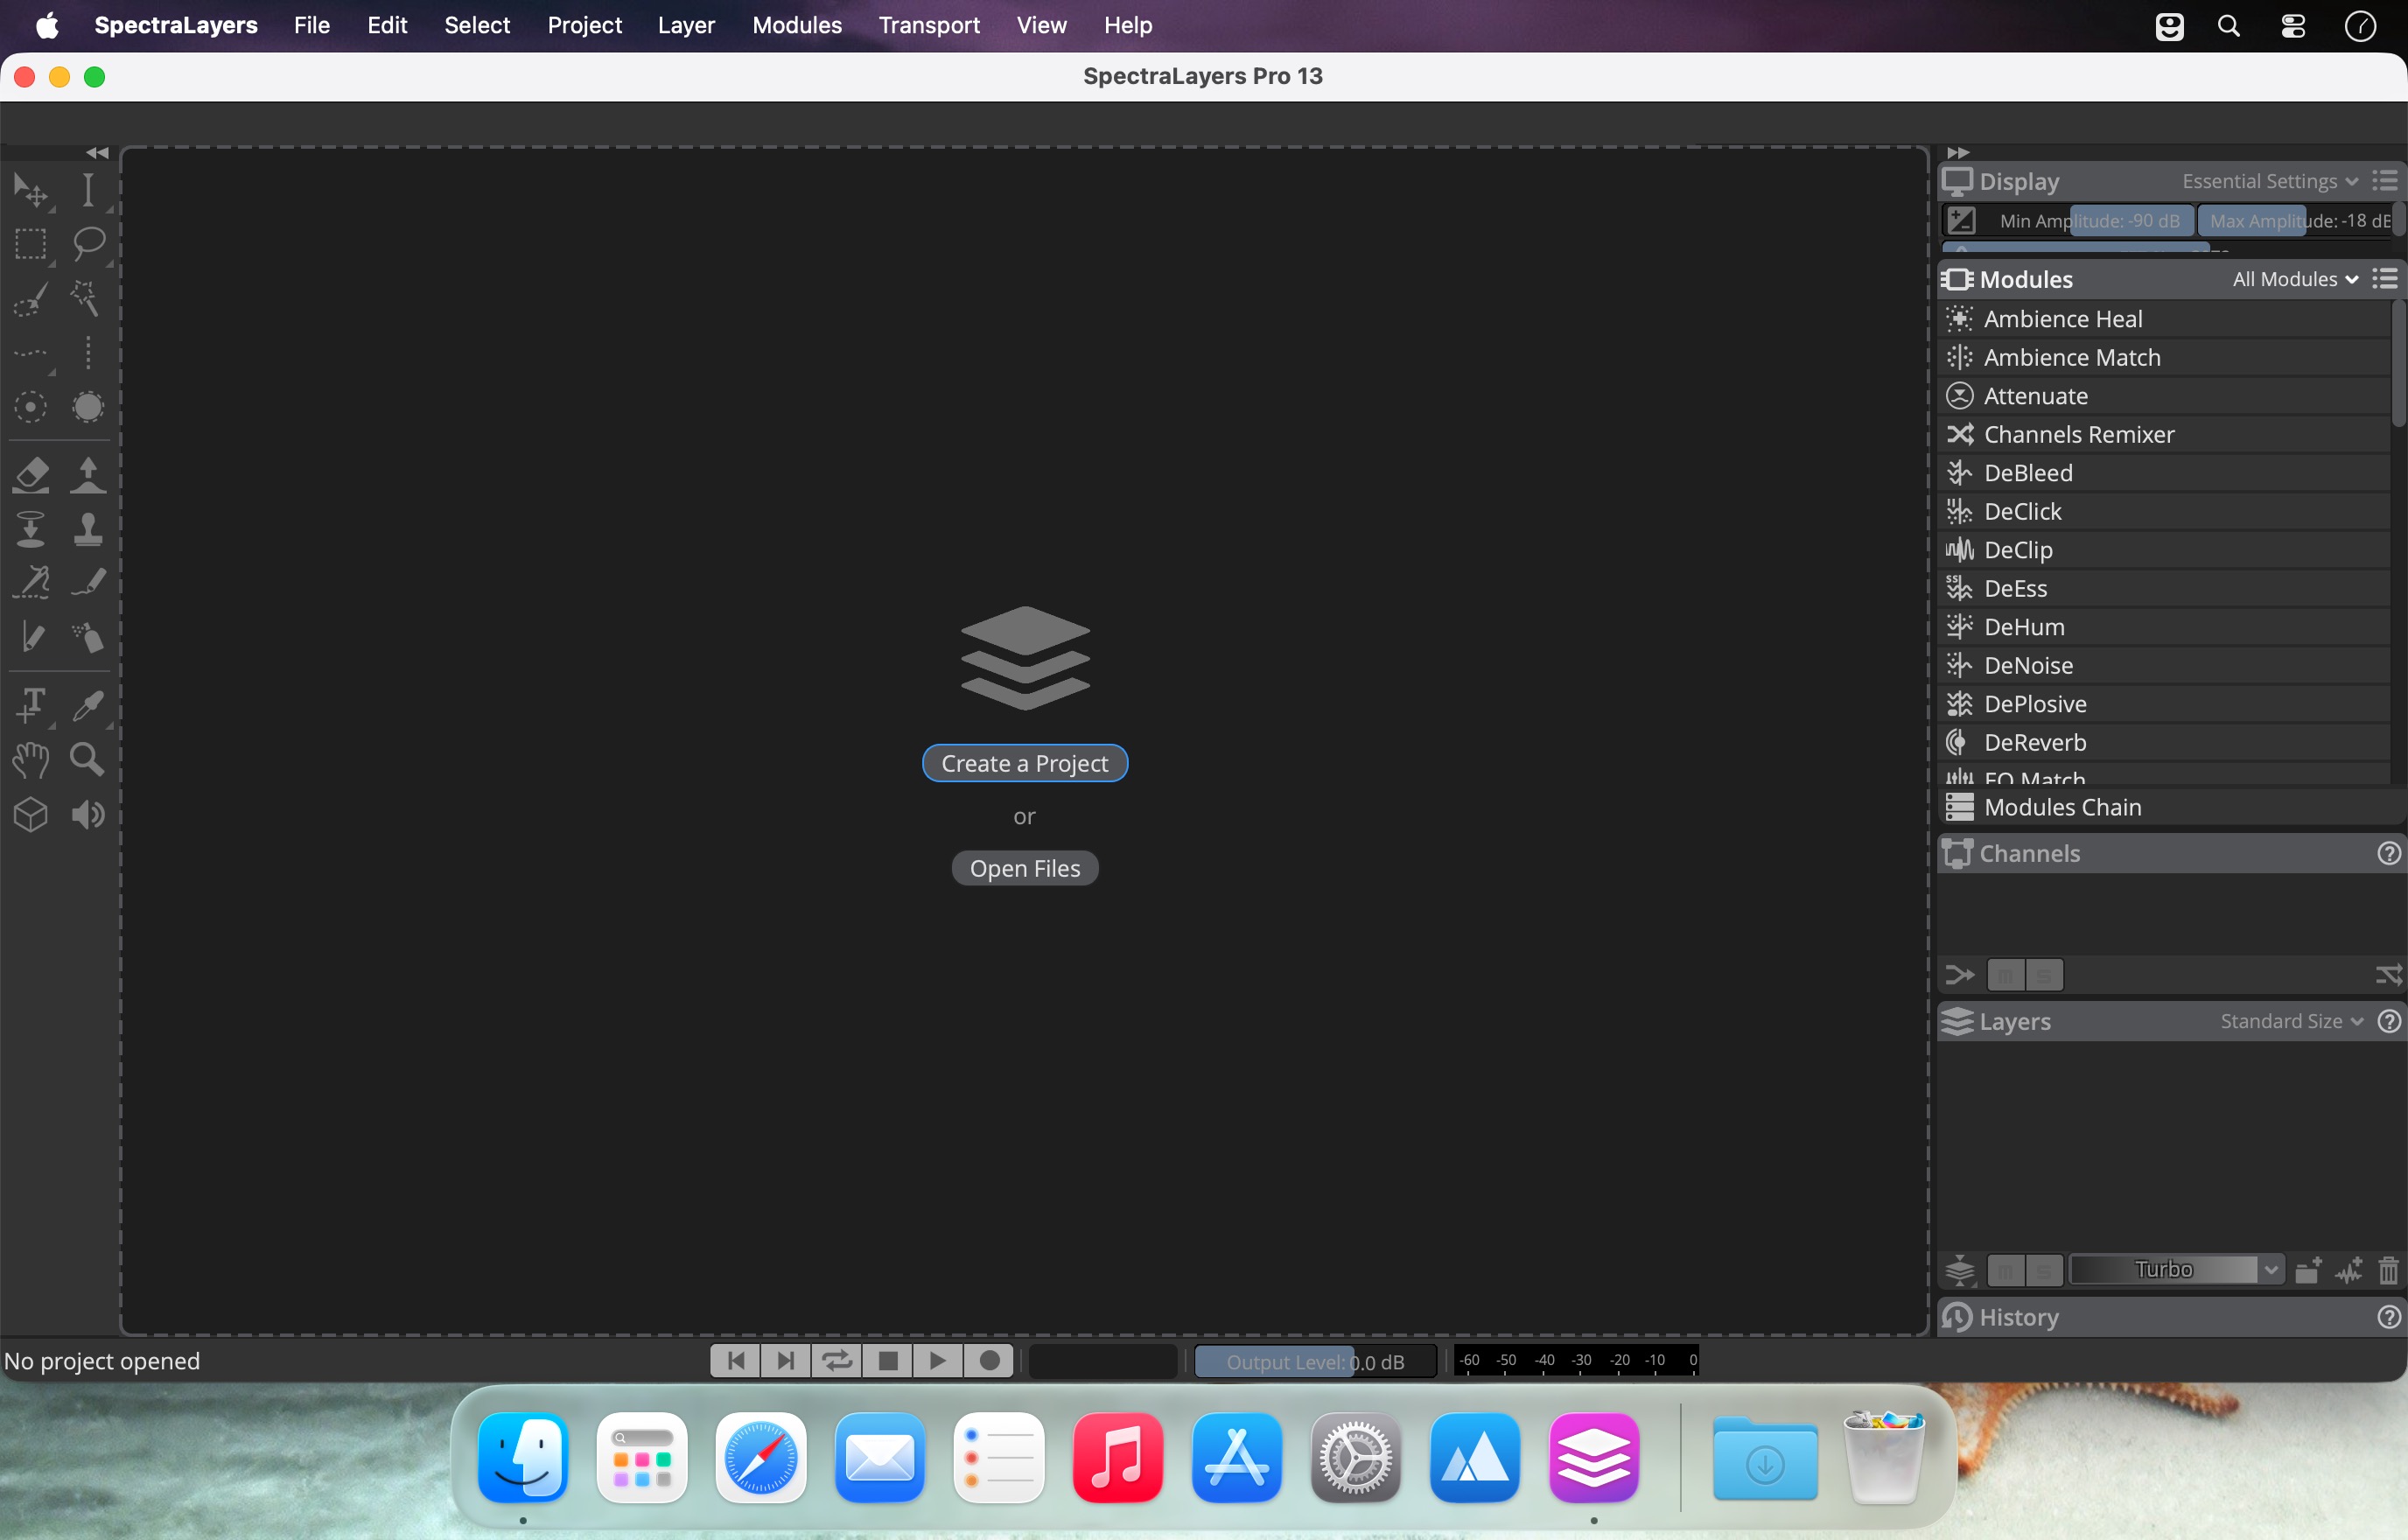Start playback with the Play button
This screenshot has width=2408, height=1540.
(938, 1361)
